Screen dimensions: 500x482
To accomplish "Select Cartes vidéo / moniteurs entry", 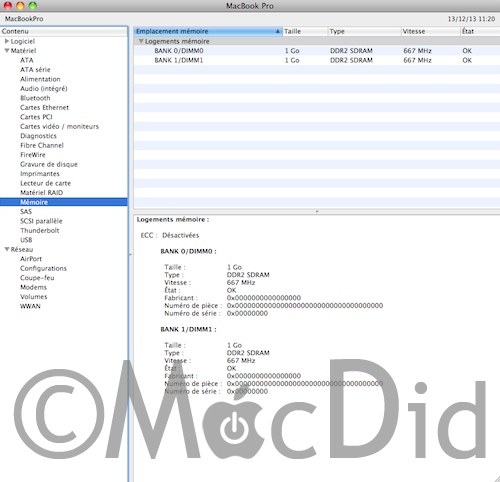I will (59, 126).
